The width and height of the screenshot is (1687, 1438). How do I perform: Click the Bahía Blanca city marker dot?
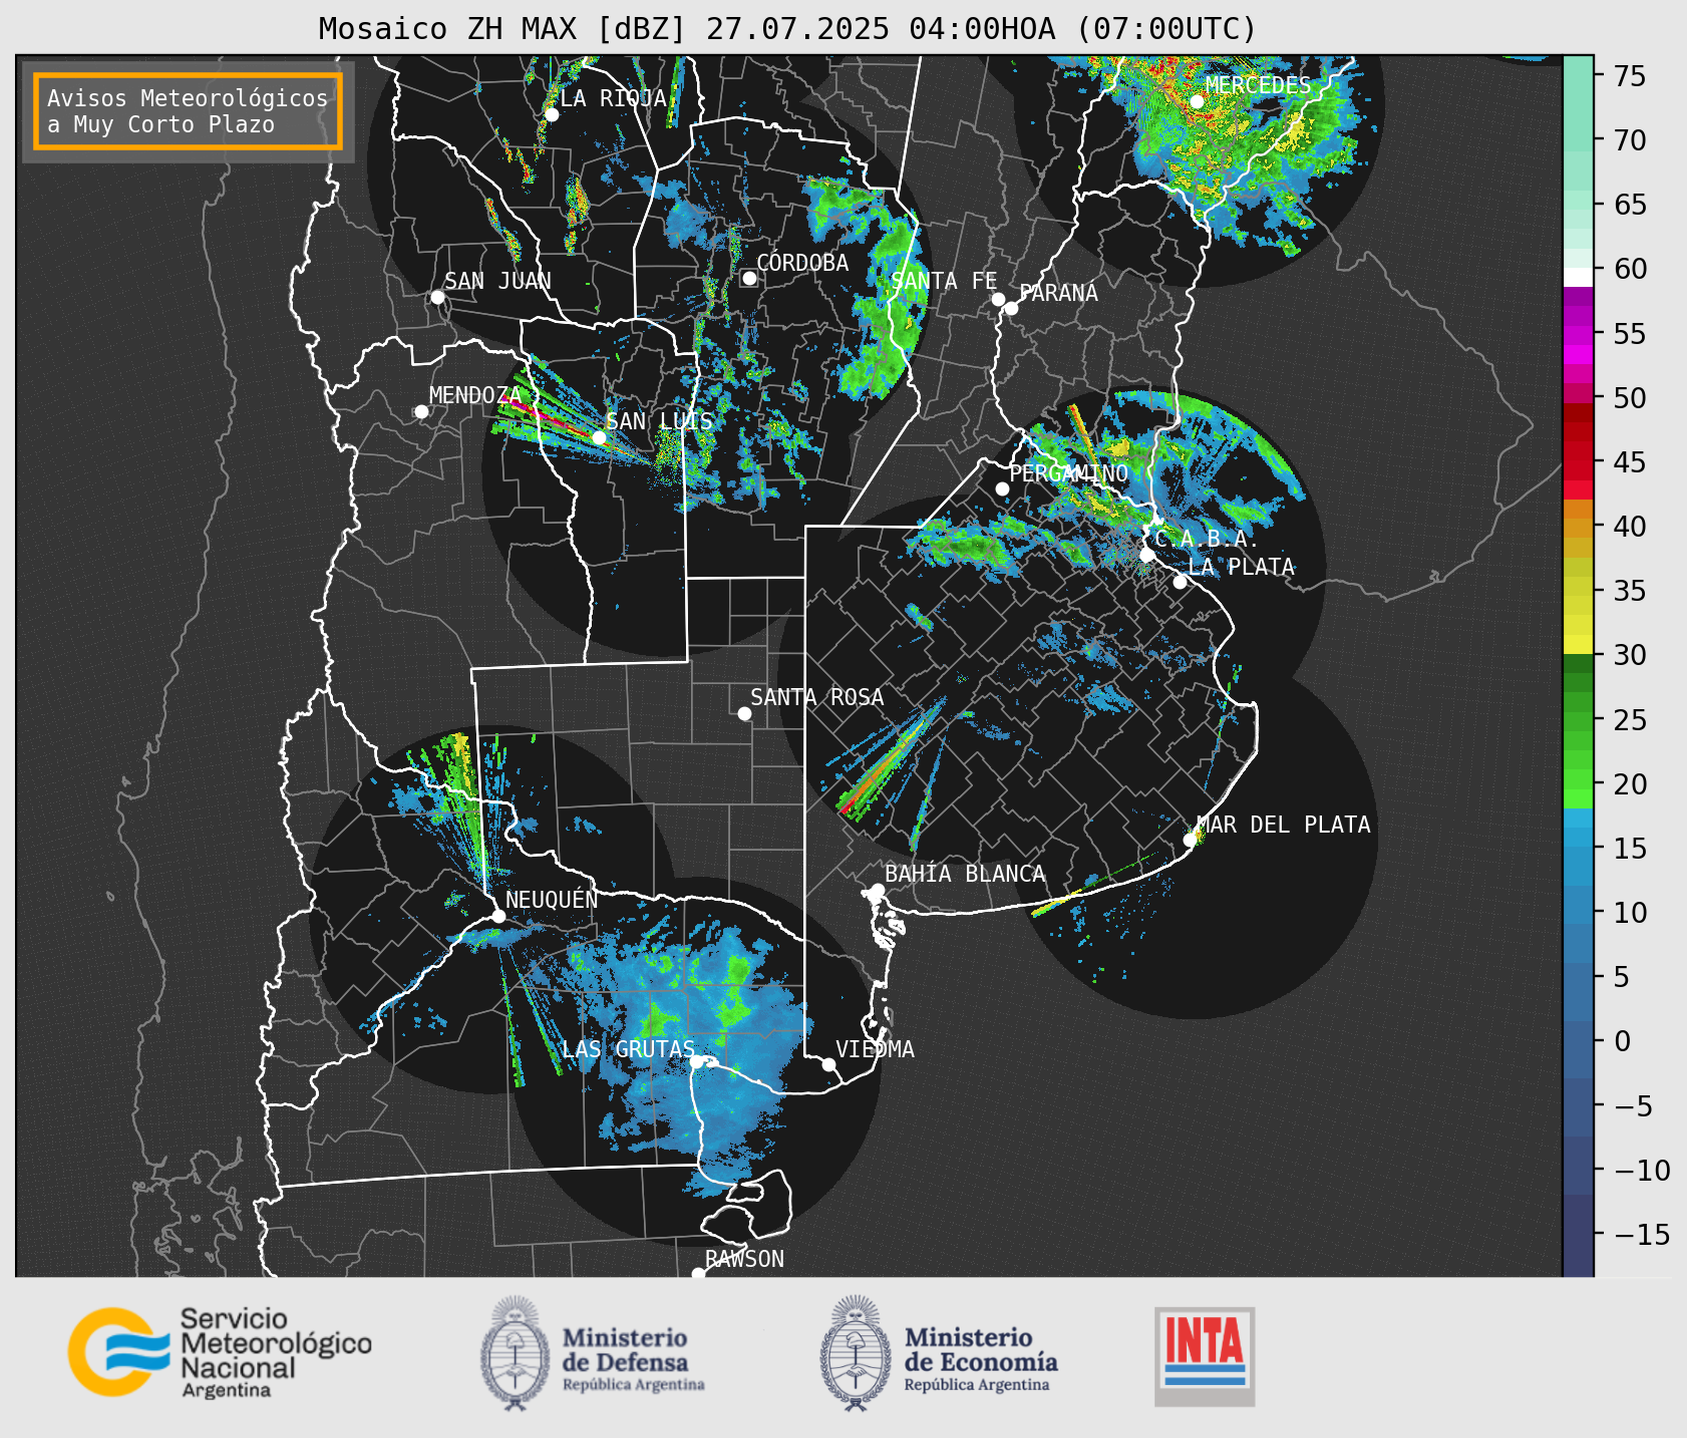877,890
